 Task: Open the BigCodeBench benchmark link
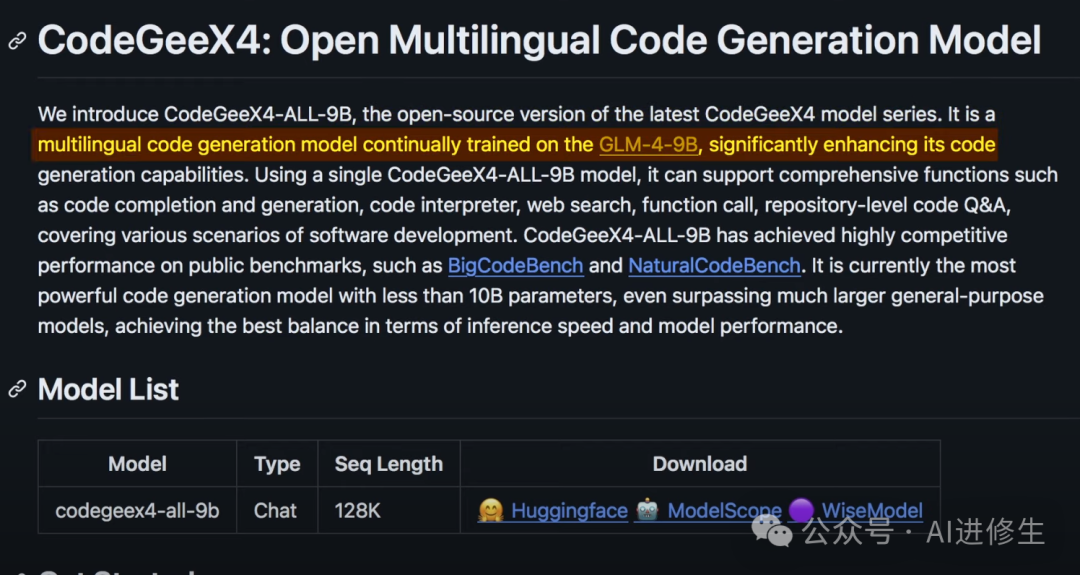pos(515,266)
